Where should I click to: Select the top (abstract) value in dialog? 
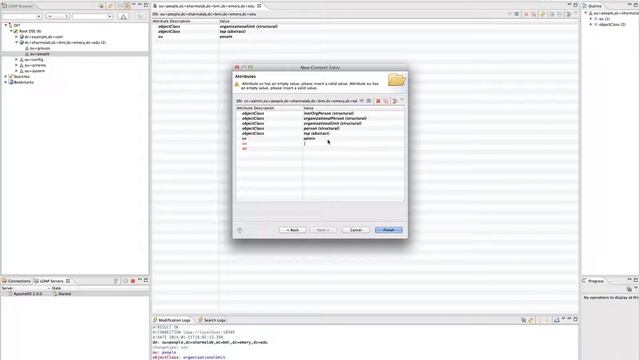tap(316, 133)
